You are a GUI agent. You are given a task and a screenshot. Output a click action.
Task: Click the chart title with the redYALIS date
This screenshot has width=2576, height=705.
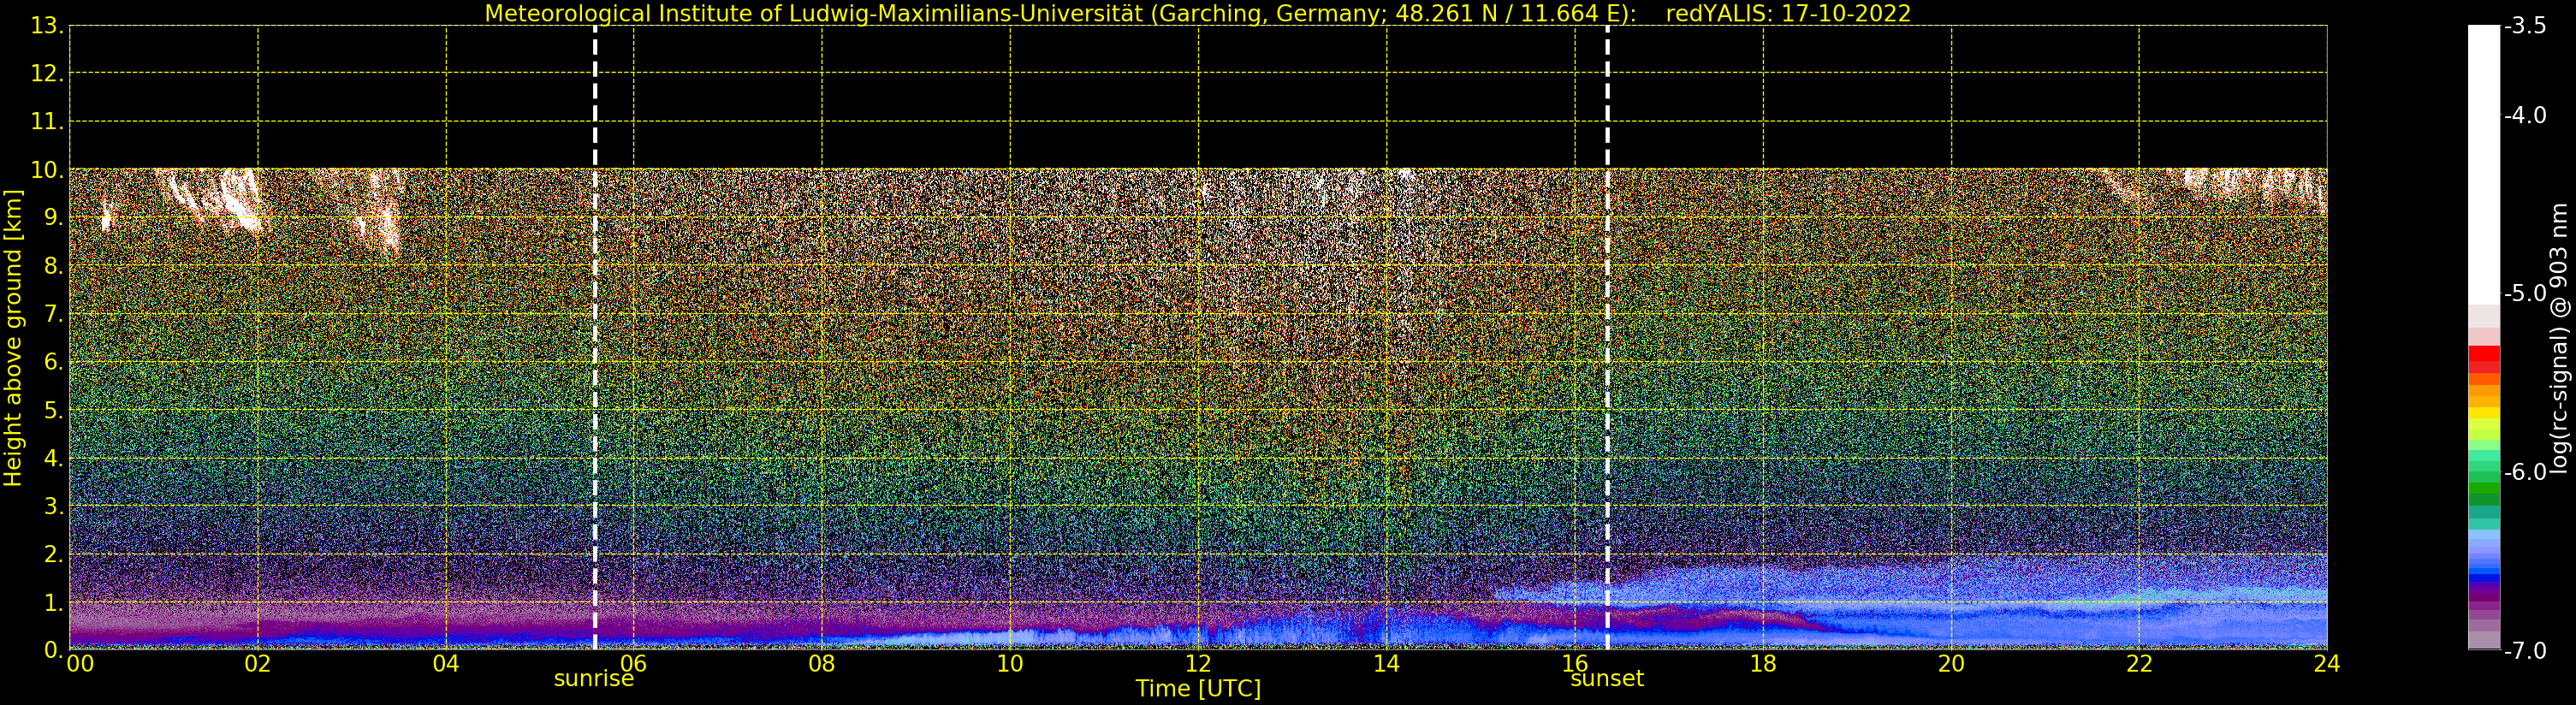(1197, 13)
